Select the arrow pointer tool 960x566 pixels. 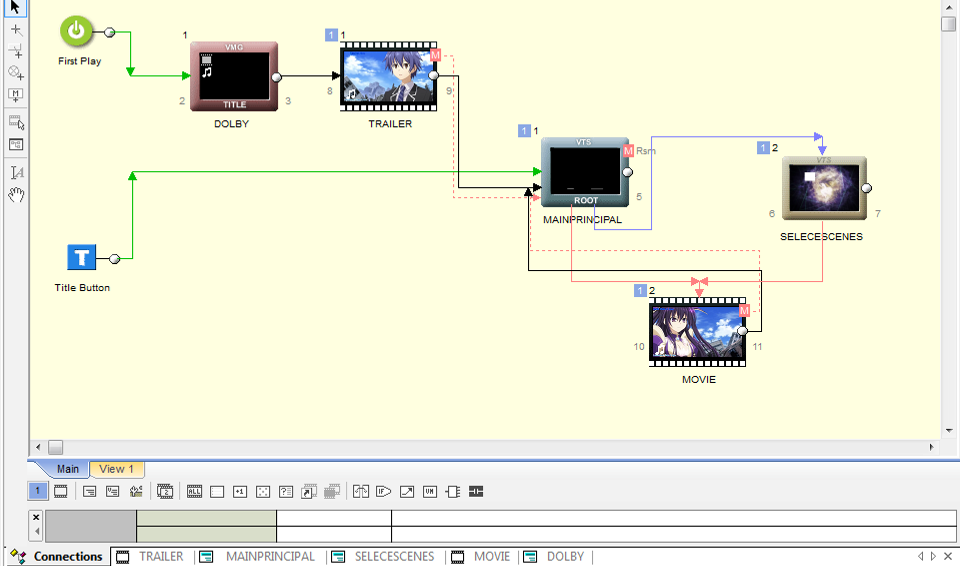[x=15, y=7]
